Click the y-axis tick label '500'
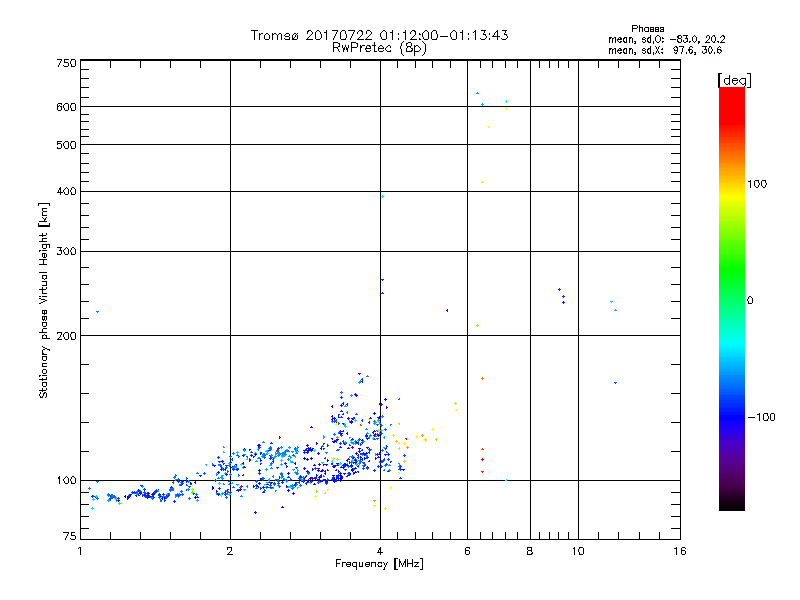Screen dimensions: 800x600 pyautogui.click(x=66, y=145)
